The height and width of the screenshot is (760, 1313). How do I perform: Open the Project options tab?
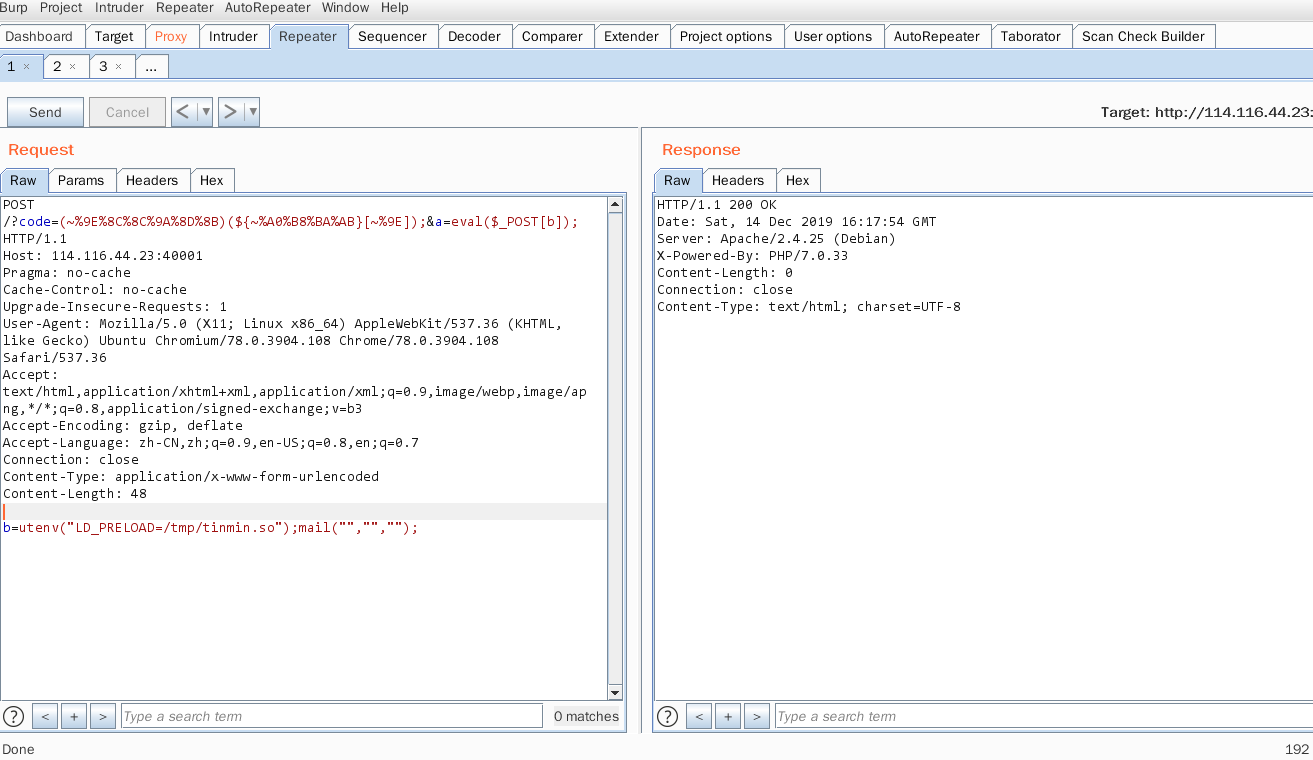click(x=726, y=36)
